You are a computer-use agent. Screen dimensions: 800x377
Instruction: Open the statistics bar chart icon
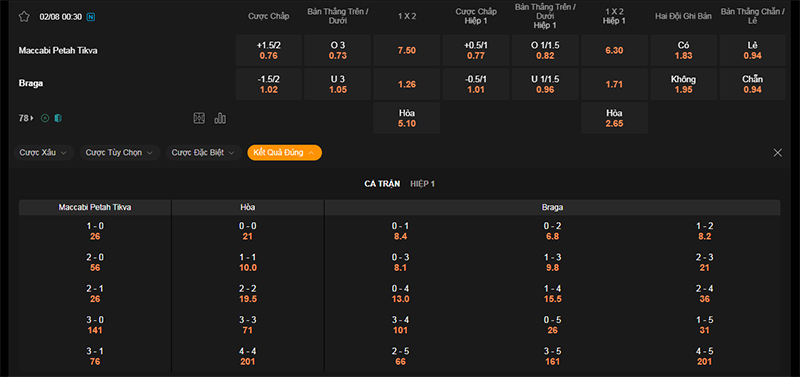point(220,118)
